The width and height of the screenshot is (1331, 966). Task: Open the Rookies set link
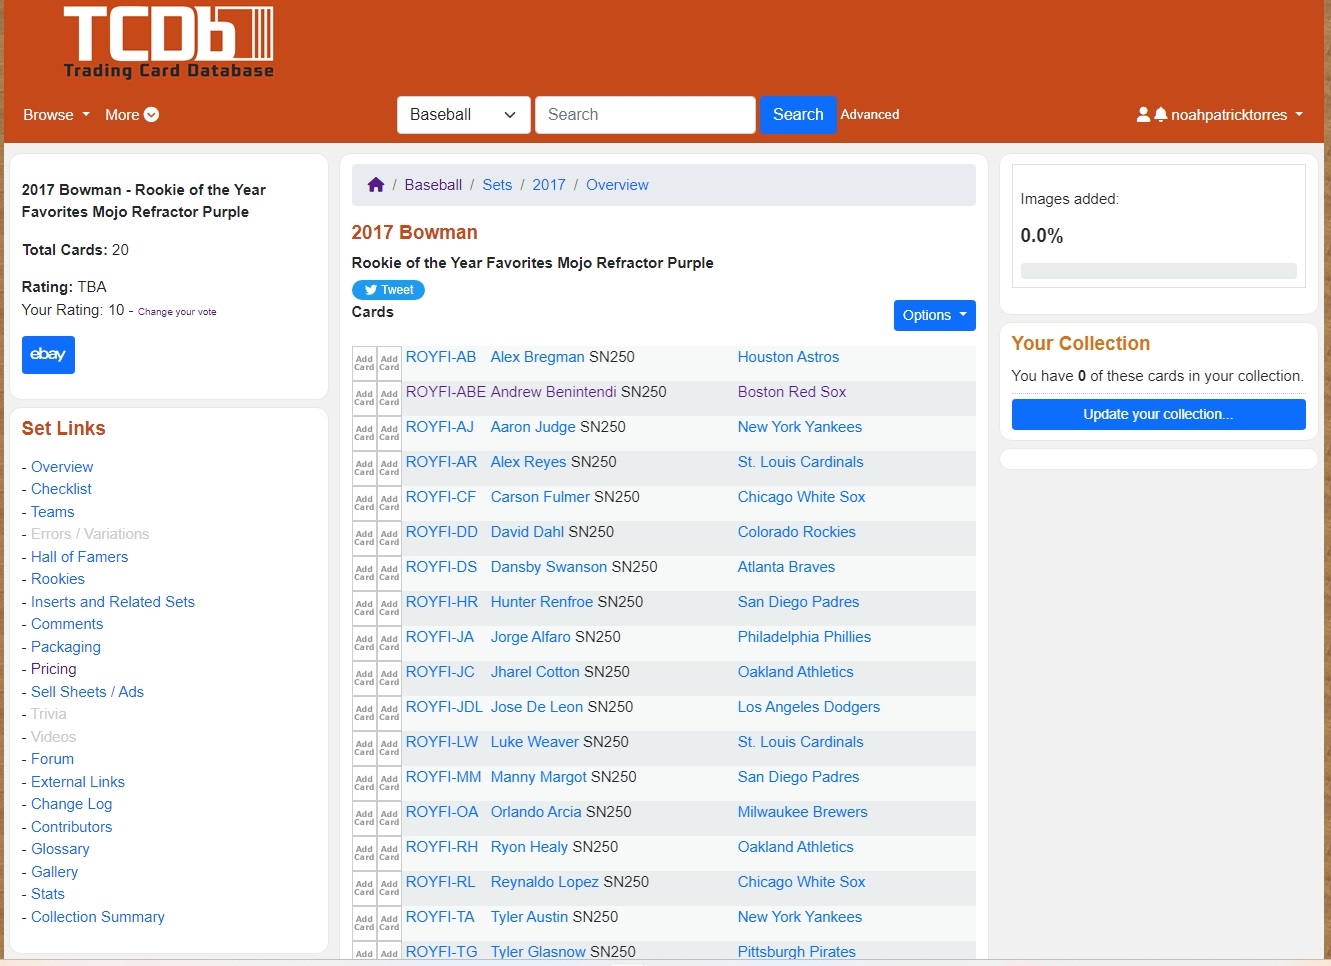click(57, 579)
